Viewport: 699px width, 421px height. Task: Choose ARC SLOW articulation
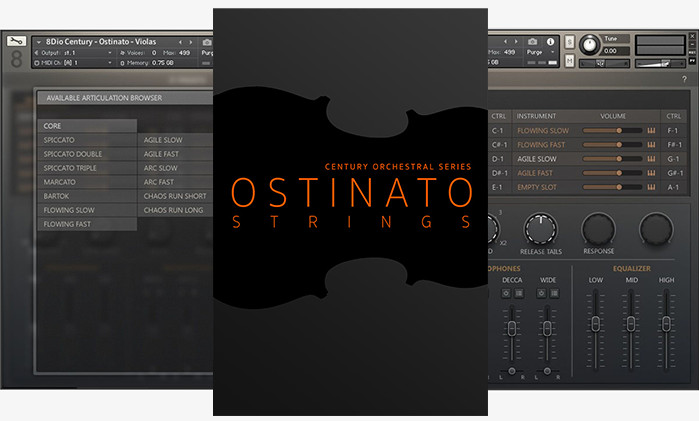[x=175, y=168]
